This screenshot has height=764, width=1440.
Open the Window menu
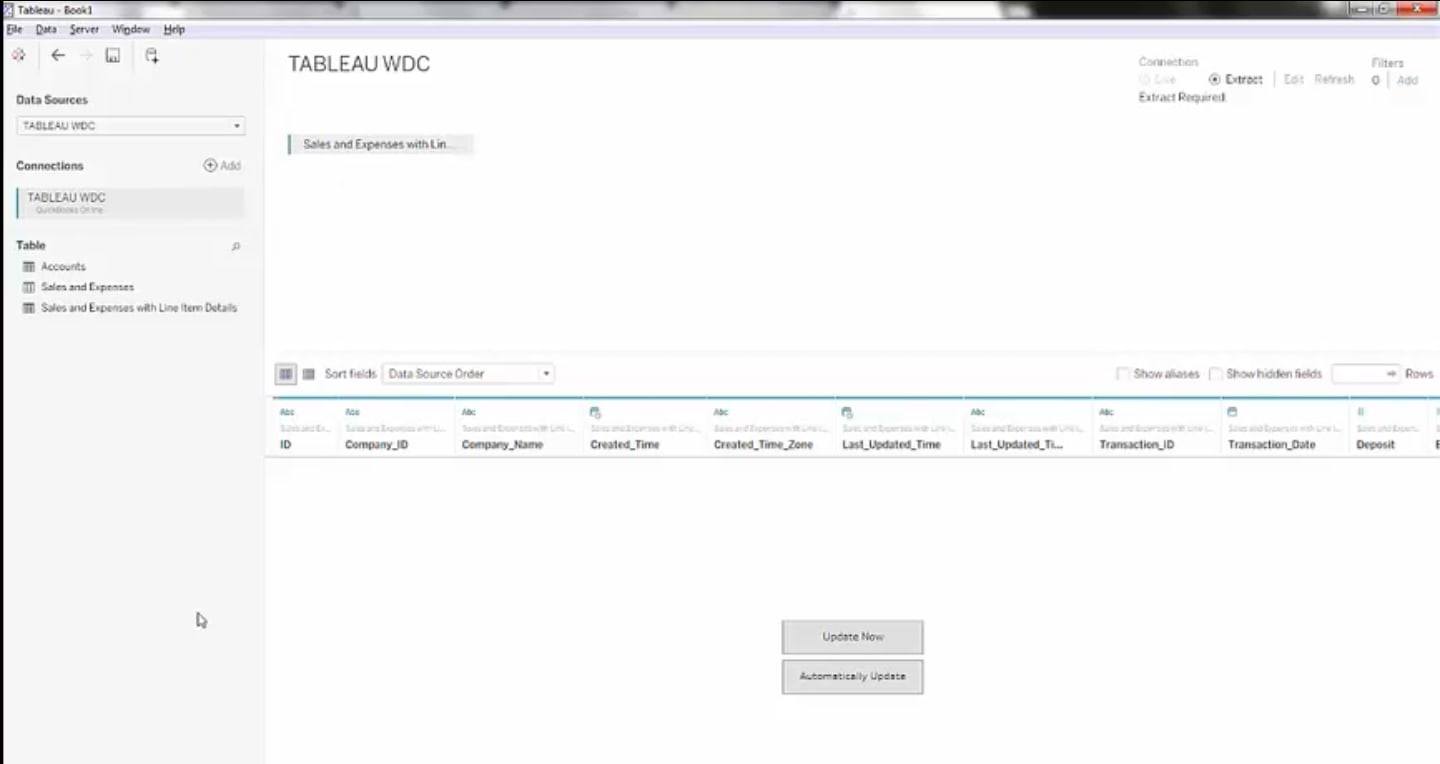click(130, 30)
